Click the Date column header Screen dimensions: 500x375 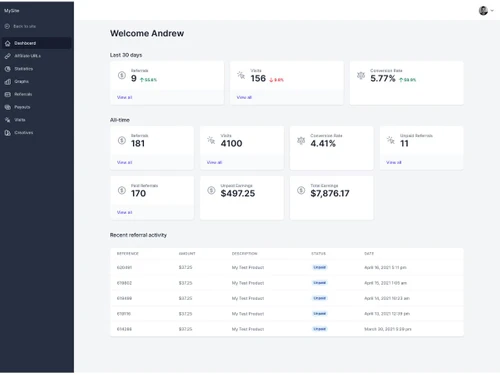(369, 254)
